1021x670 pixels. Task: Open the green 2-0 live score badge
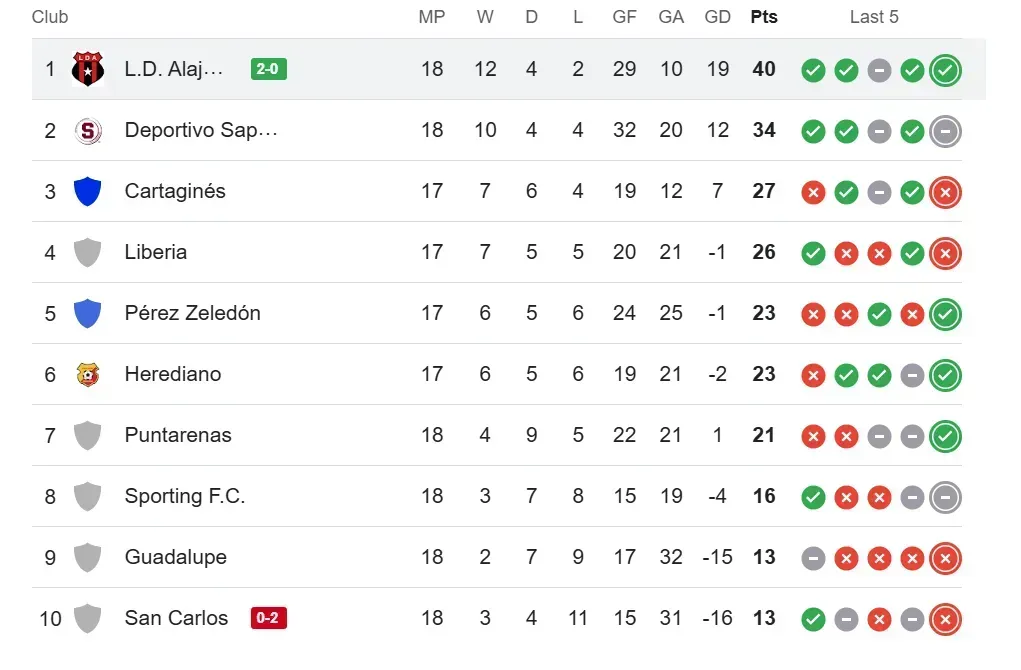point(269,69)
